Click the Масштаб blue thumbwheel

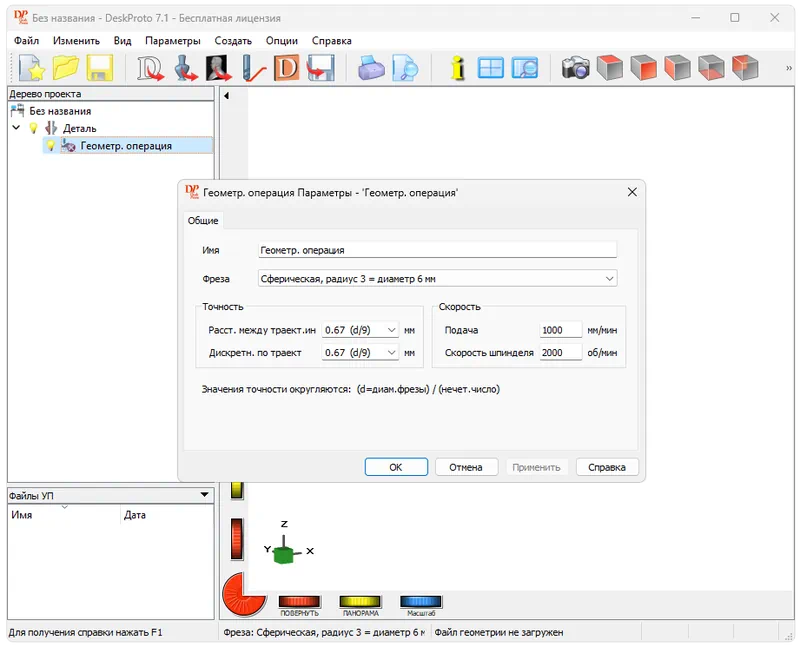tap(421, 601)
